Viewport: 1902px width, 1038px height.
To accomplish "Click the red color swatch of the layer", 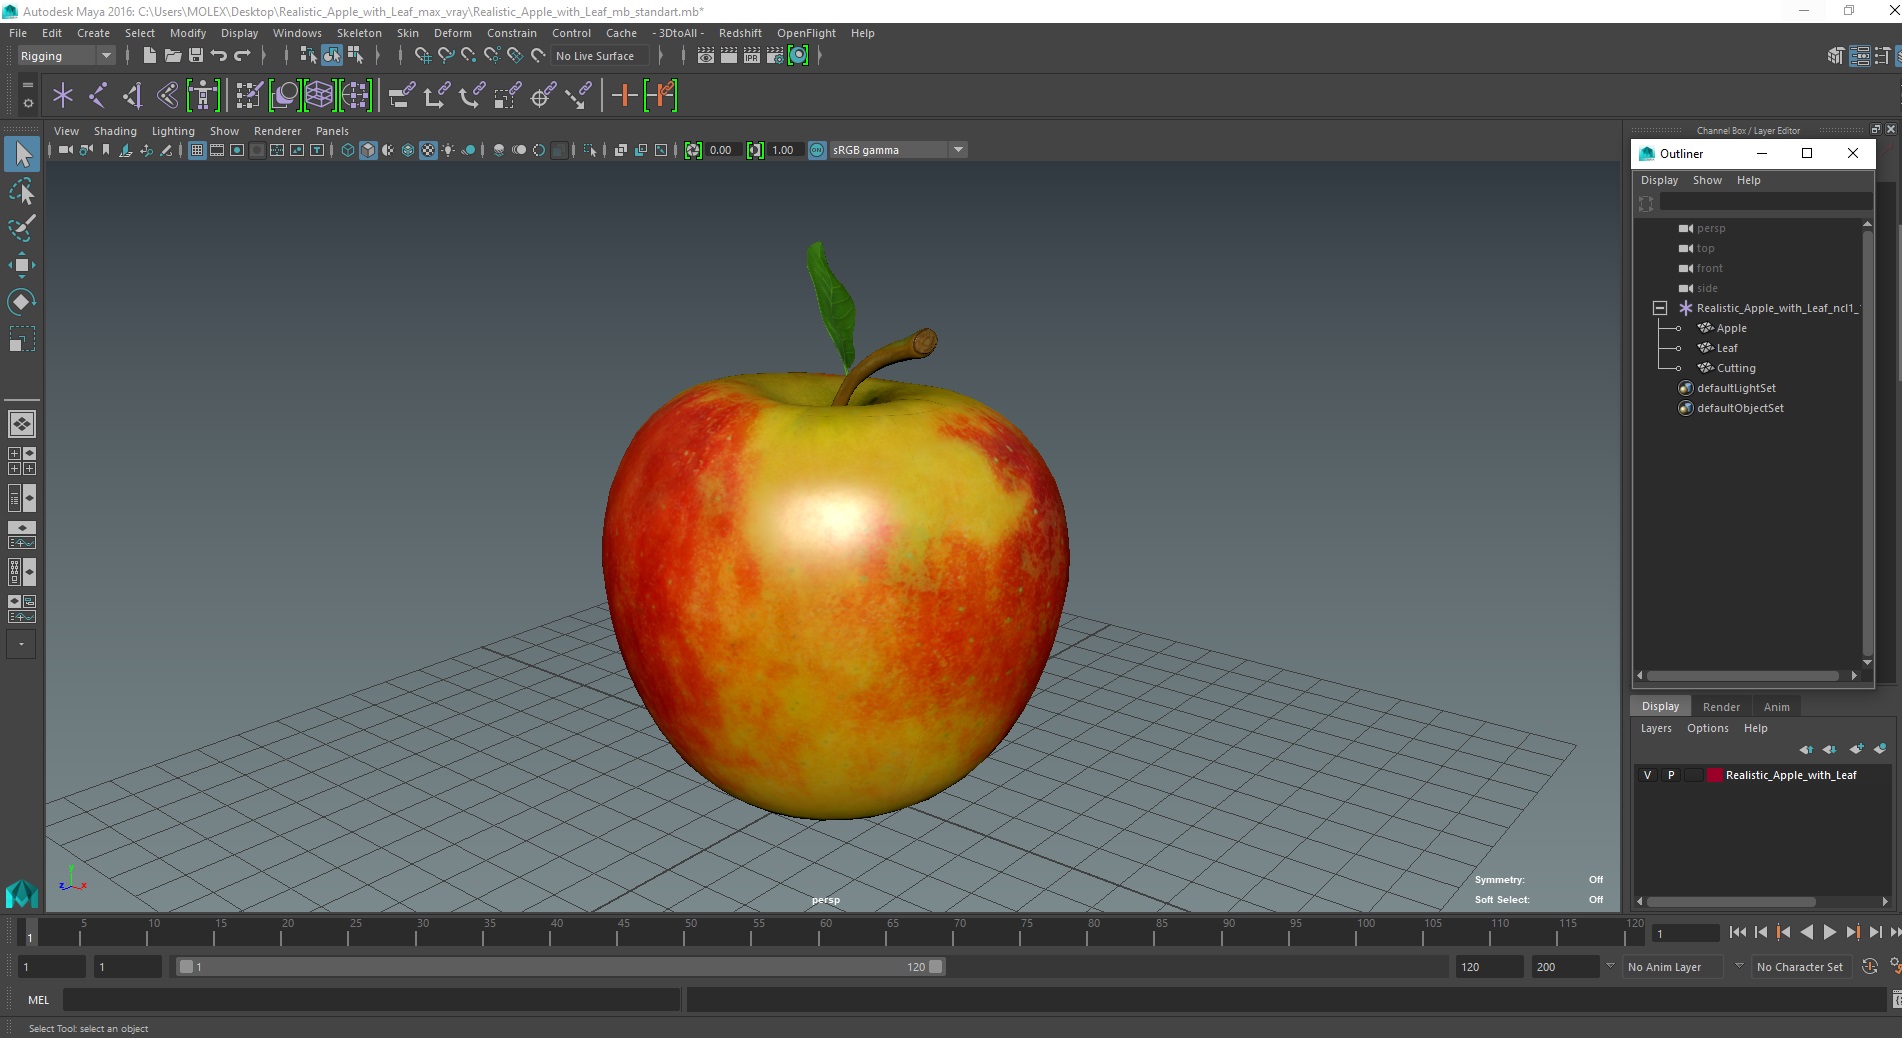I will coord(1715,775).
